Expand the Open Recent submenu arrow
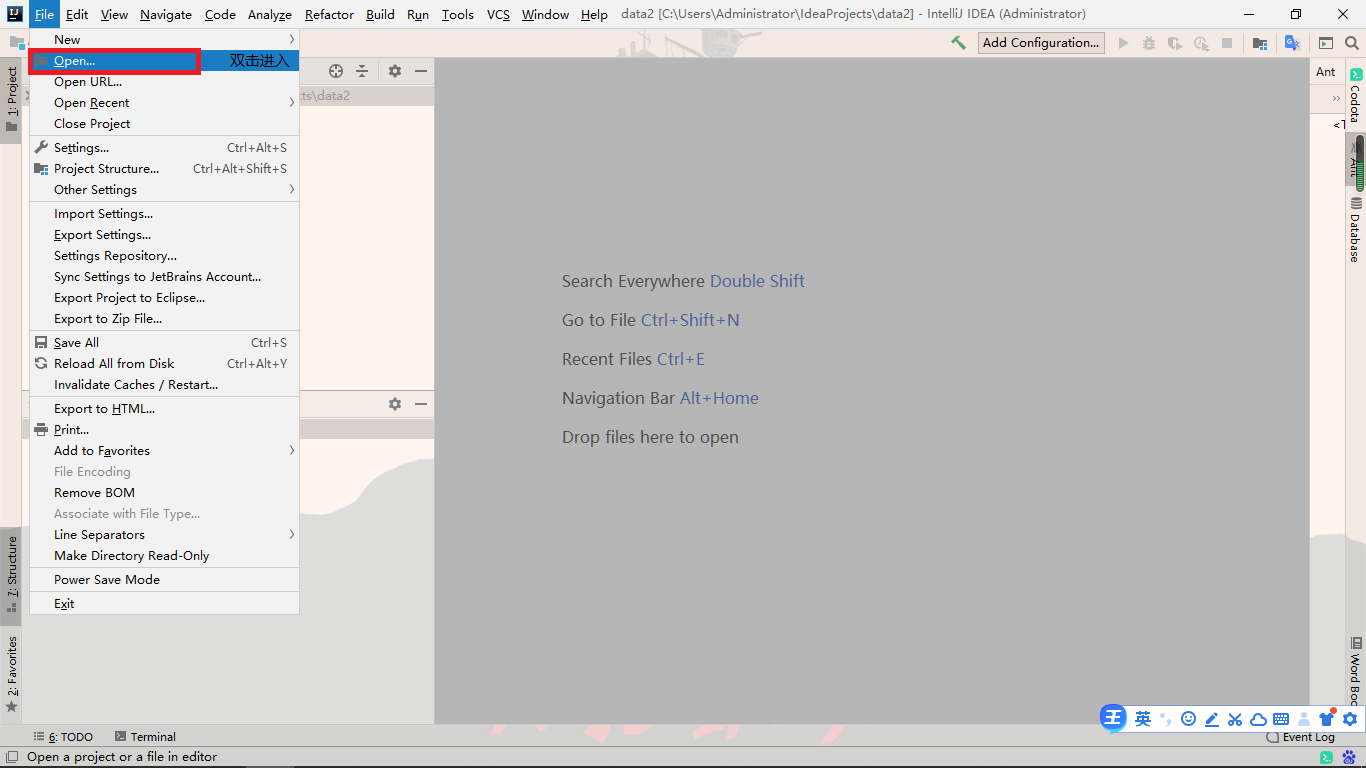 click(292, 103)
